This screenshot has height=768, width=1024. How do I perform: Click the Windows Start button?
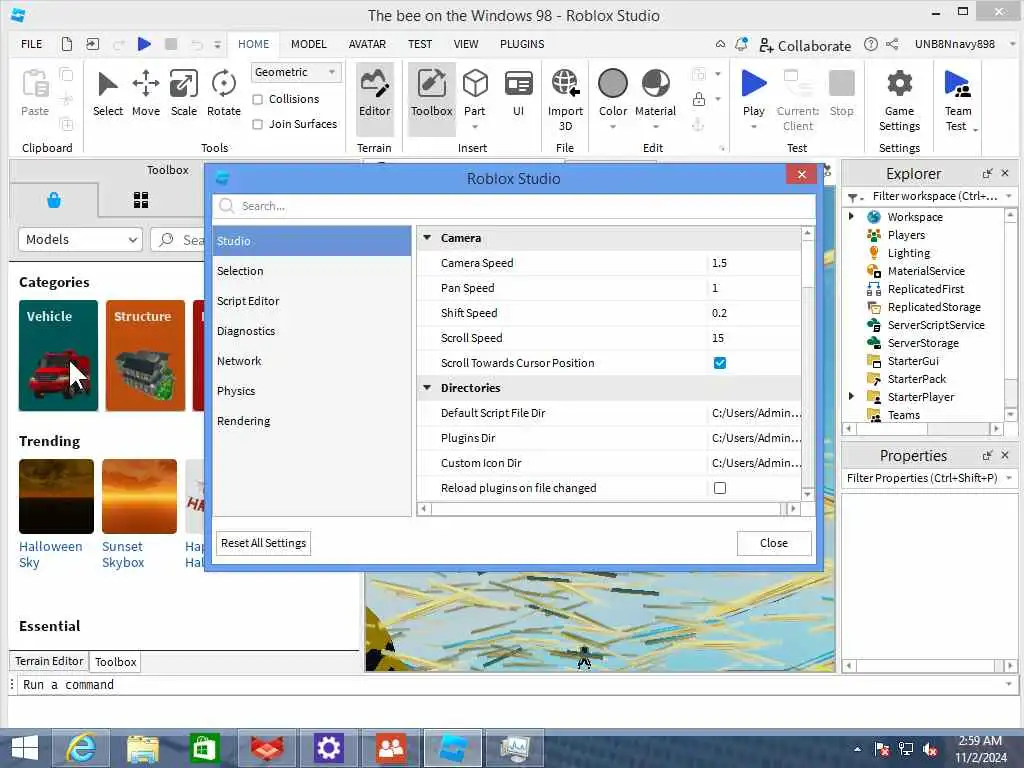tap(25, 748)
